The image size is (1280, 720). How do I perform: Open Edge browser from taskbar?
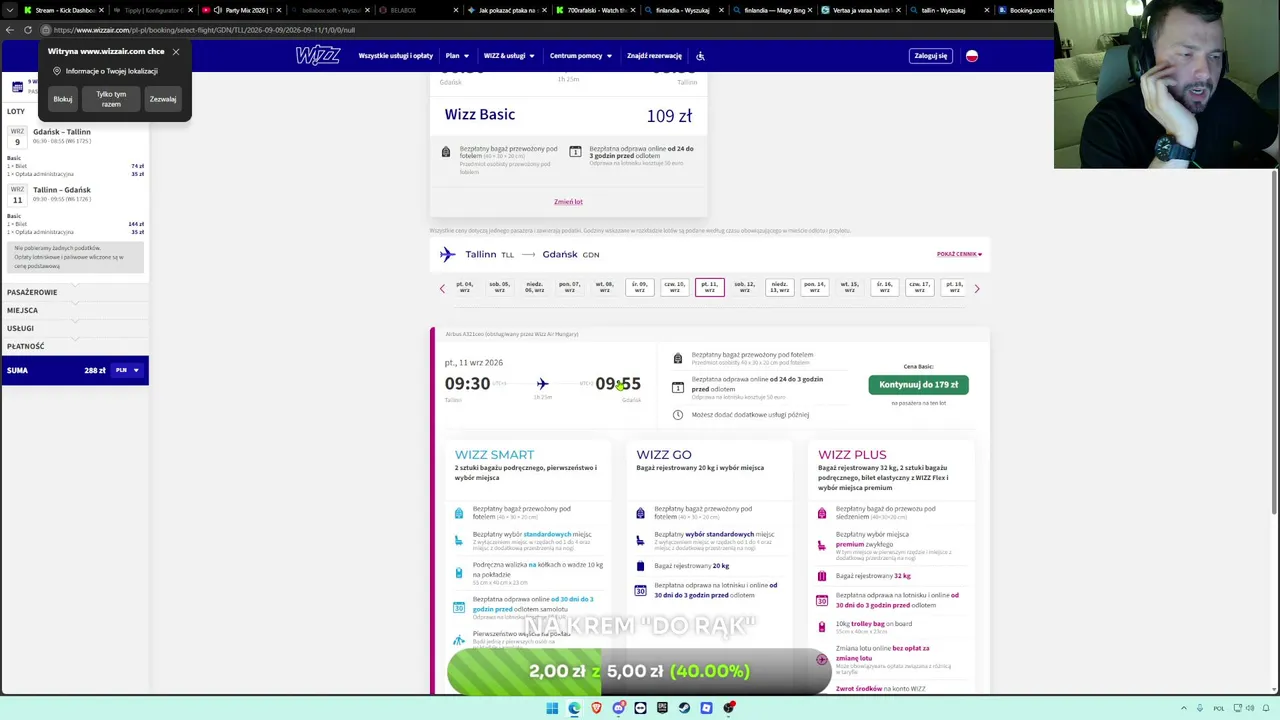[x=574, y=708]
